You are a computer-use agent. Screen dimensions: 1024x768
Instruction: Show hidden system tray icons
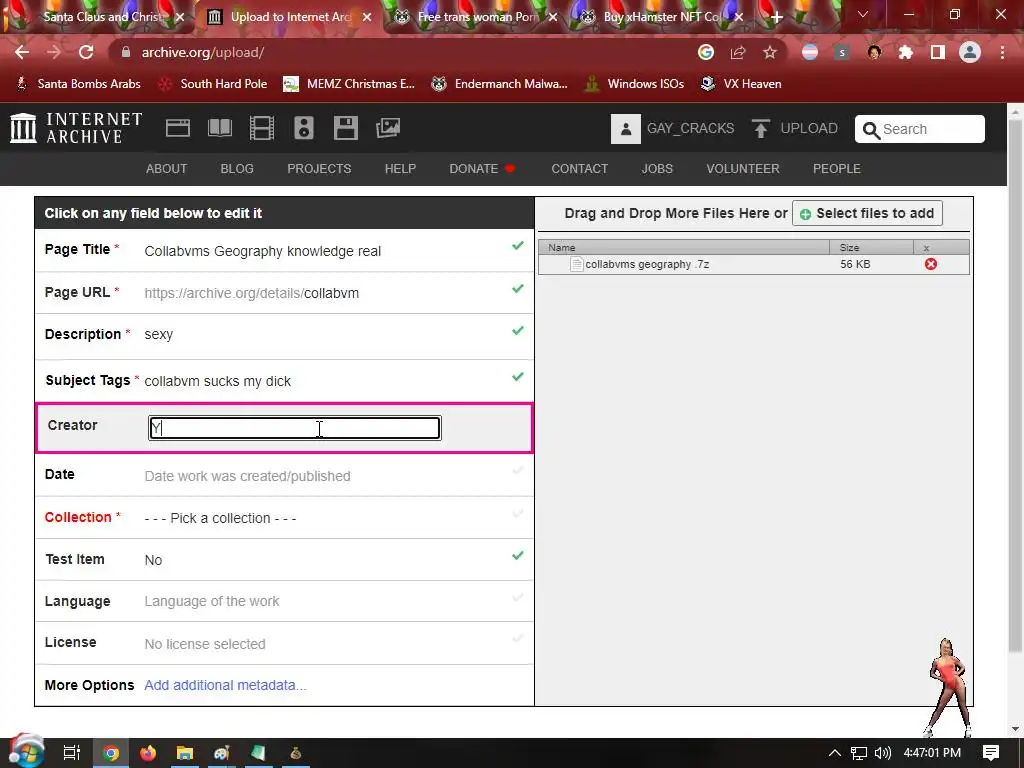tap(835, 753)
